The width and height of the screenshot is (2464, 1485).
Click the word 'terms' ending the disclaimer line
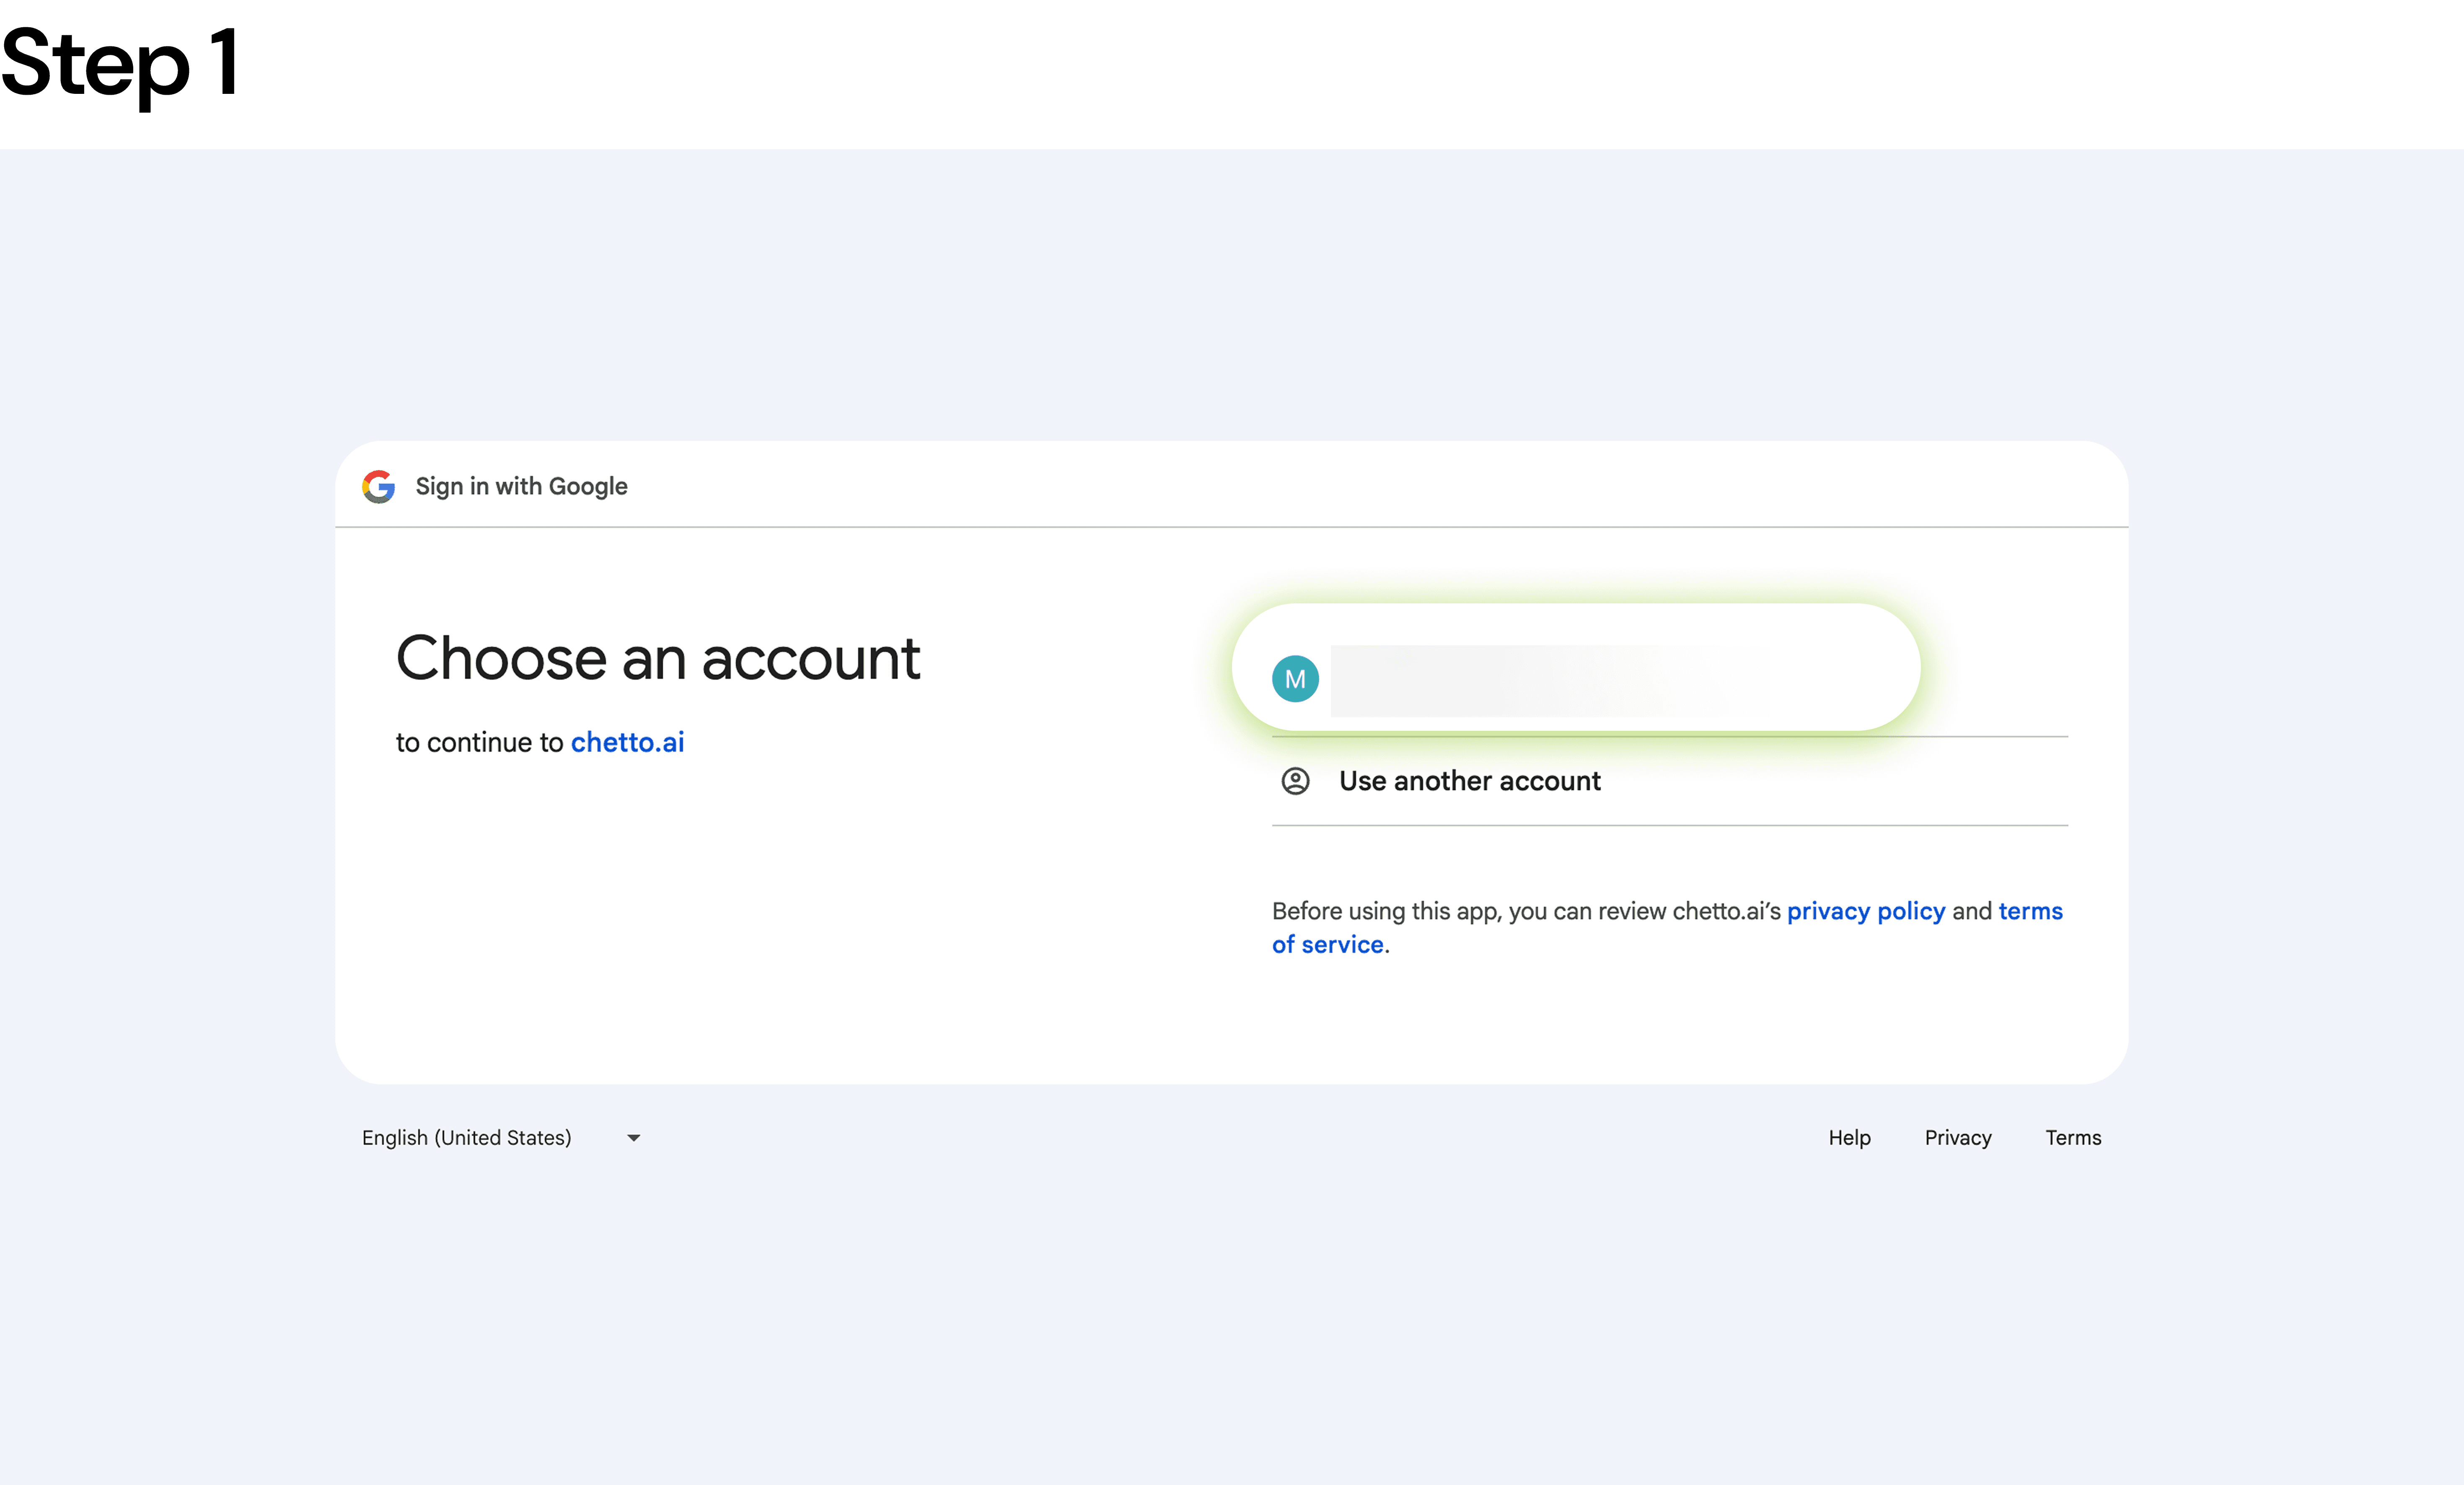click(2030, 911)
